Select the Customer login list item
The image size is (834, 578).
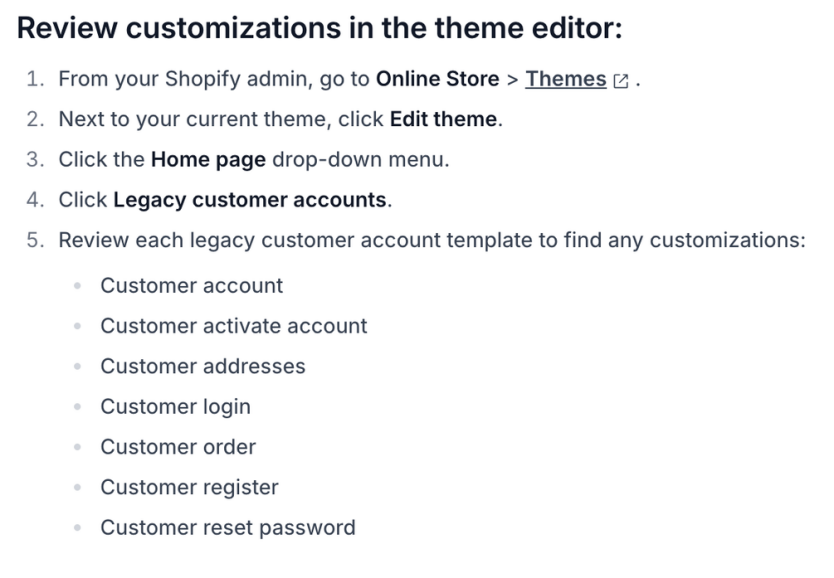tap(175, 406)
